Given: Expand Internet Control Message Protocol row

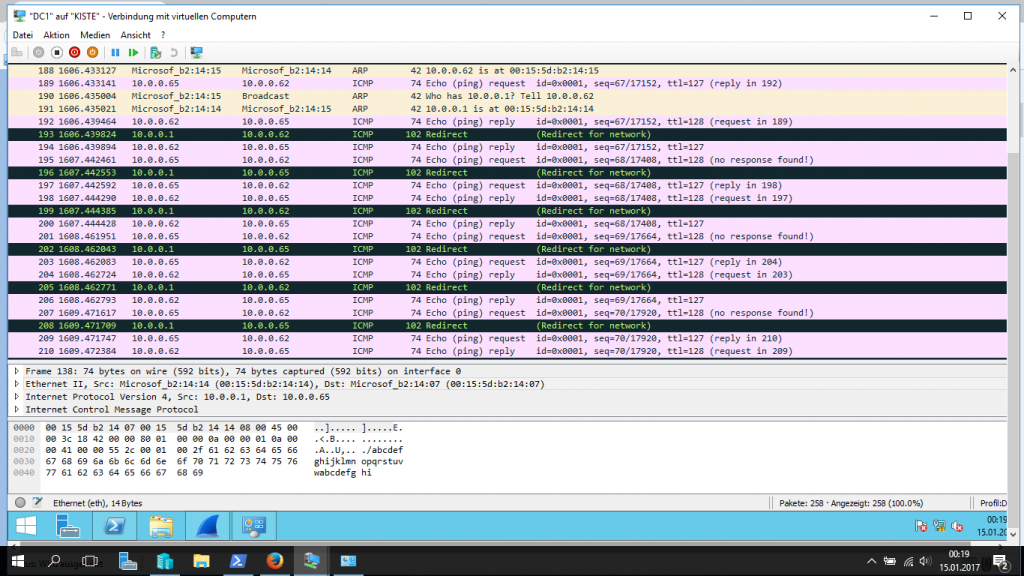Looking at the screenshot, I should coord(17,409).
